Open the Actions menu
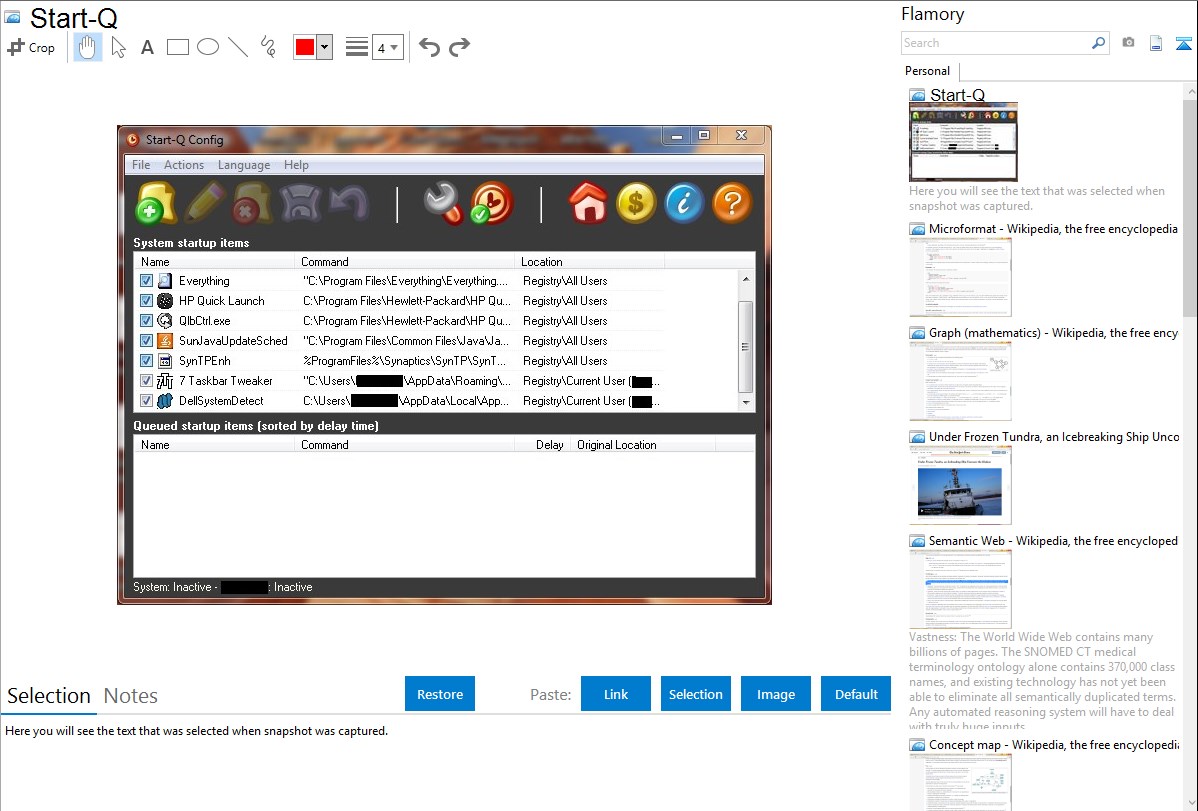1198x811 pixels. click(184, 165)
